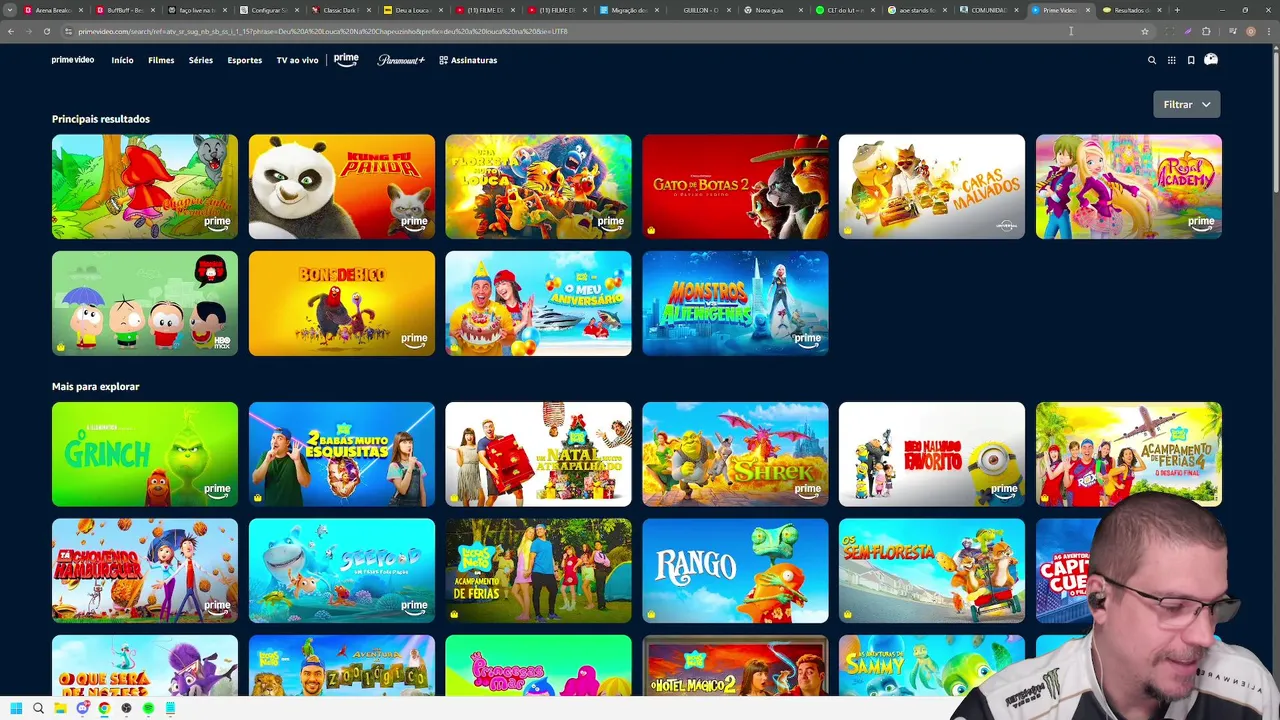
Task: Switch to the Resultados browser tab
Action: pyautogui.click(x=1130, y=10)
